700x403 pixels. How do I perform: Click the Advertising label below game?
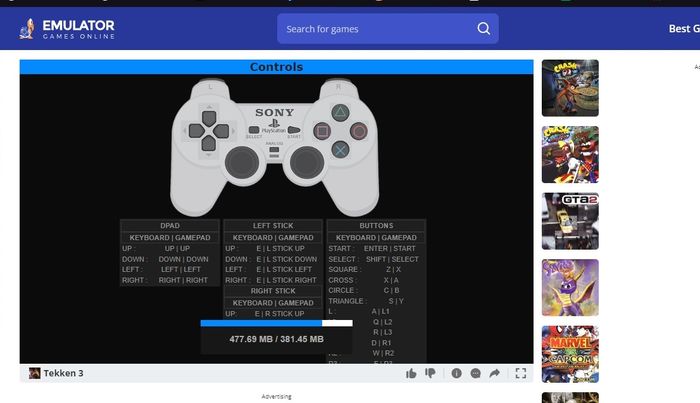276,396
